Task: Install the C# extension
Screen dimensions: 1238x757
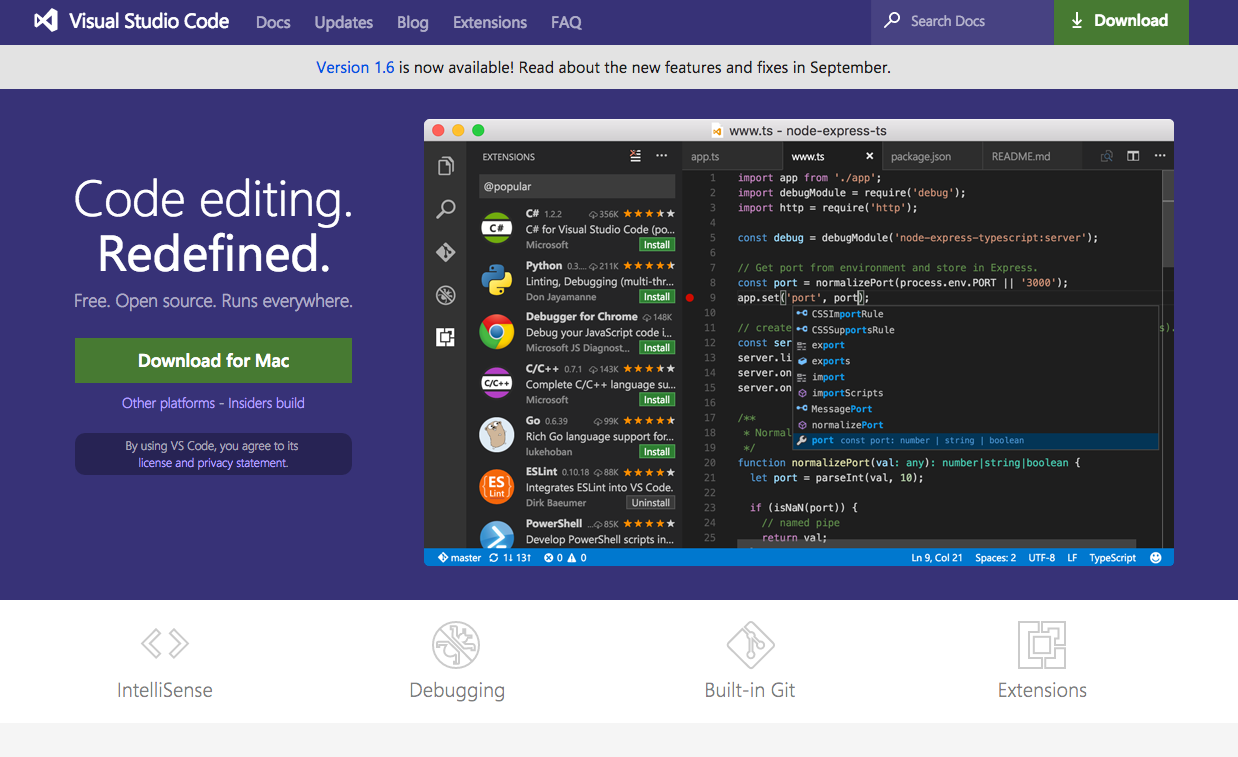Action: click(x=657, y=245)
